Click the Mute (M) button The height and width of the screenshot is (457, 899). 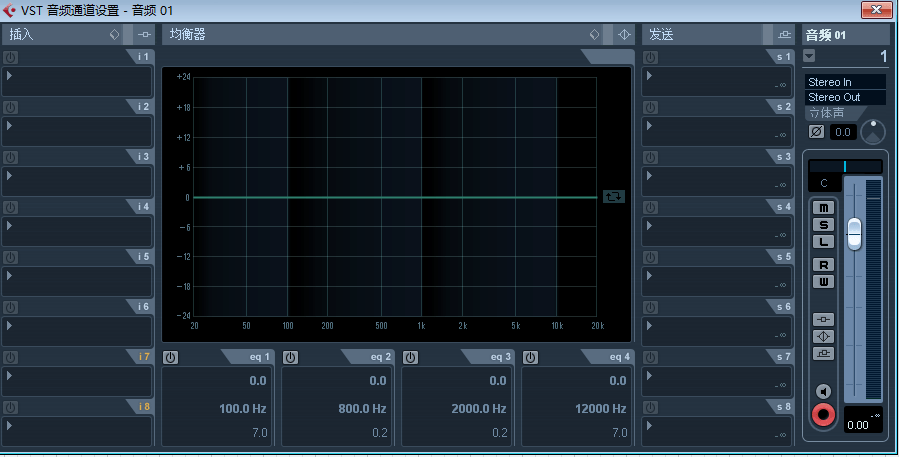823,208
